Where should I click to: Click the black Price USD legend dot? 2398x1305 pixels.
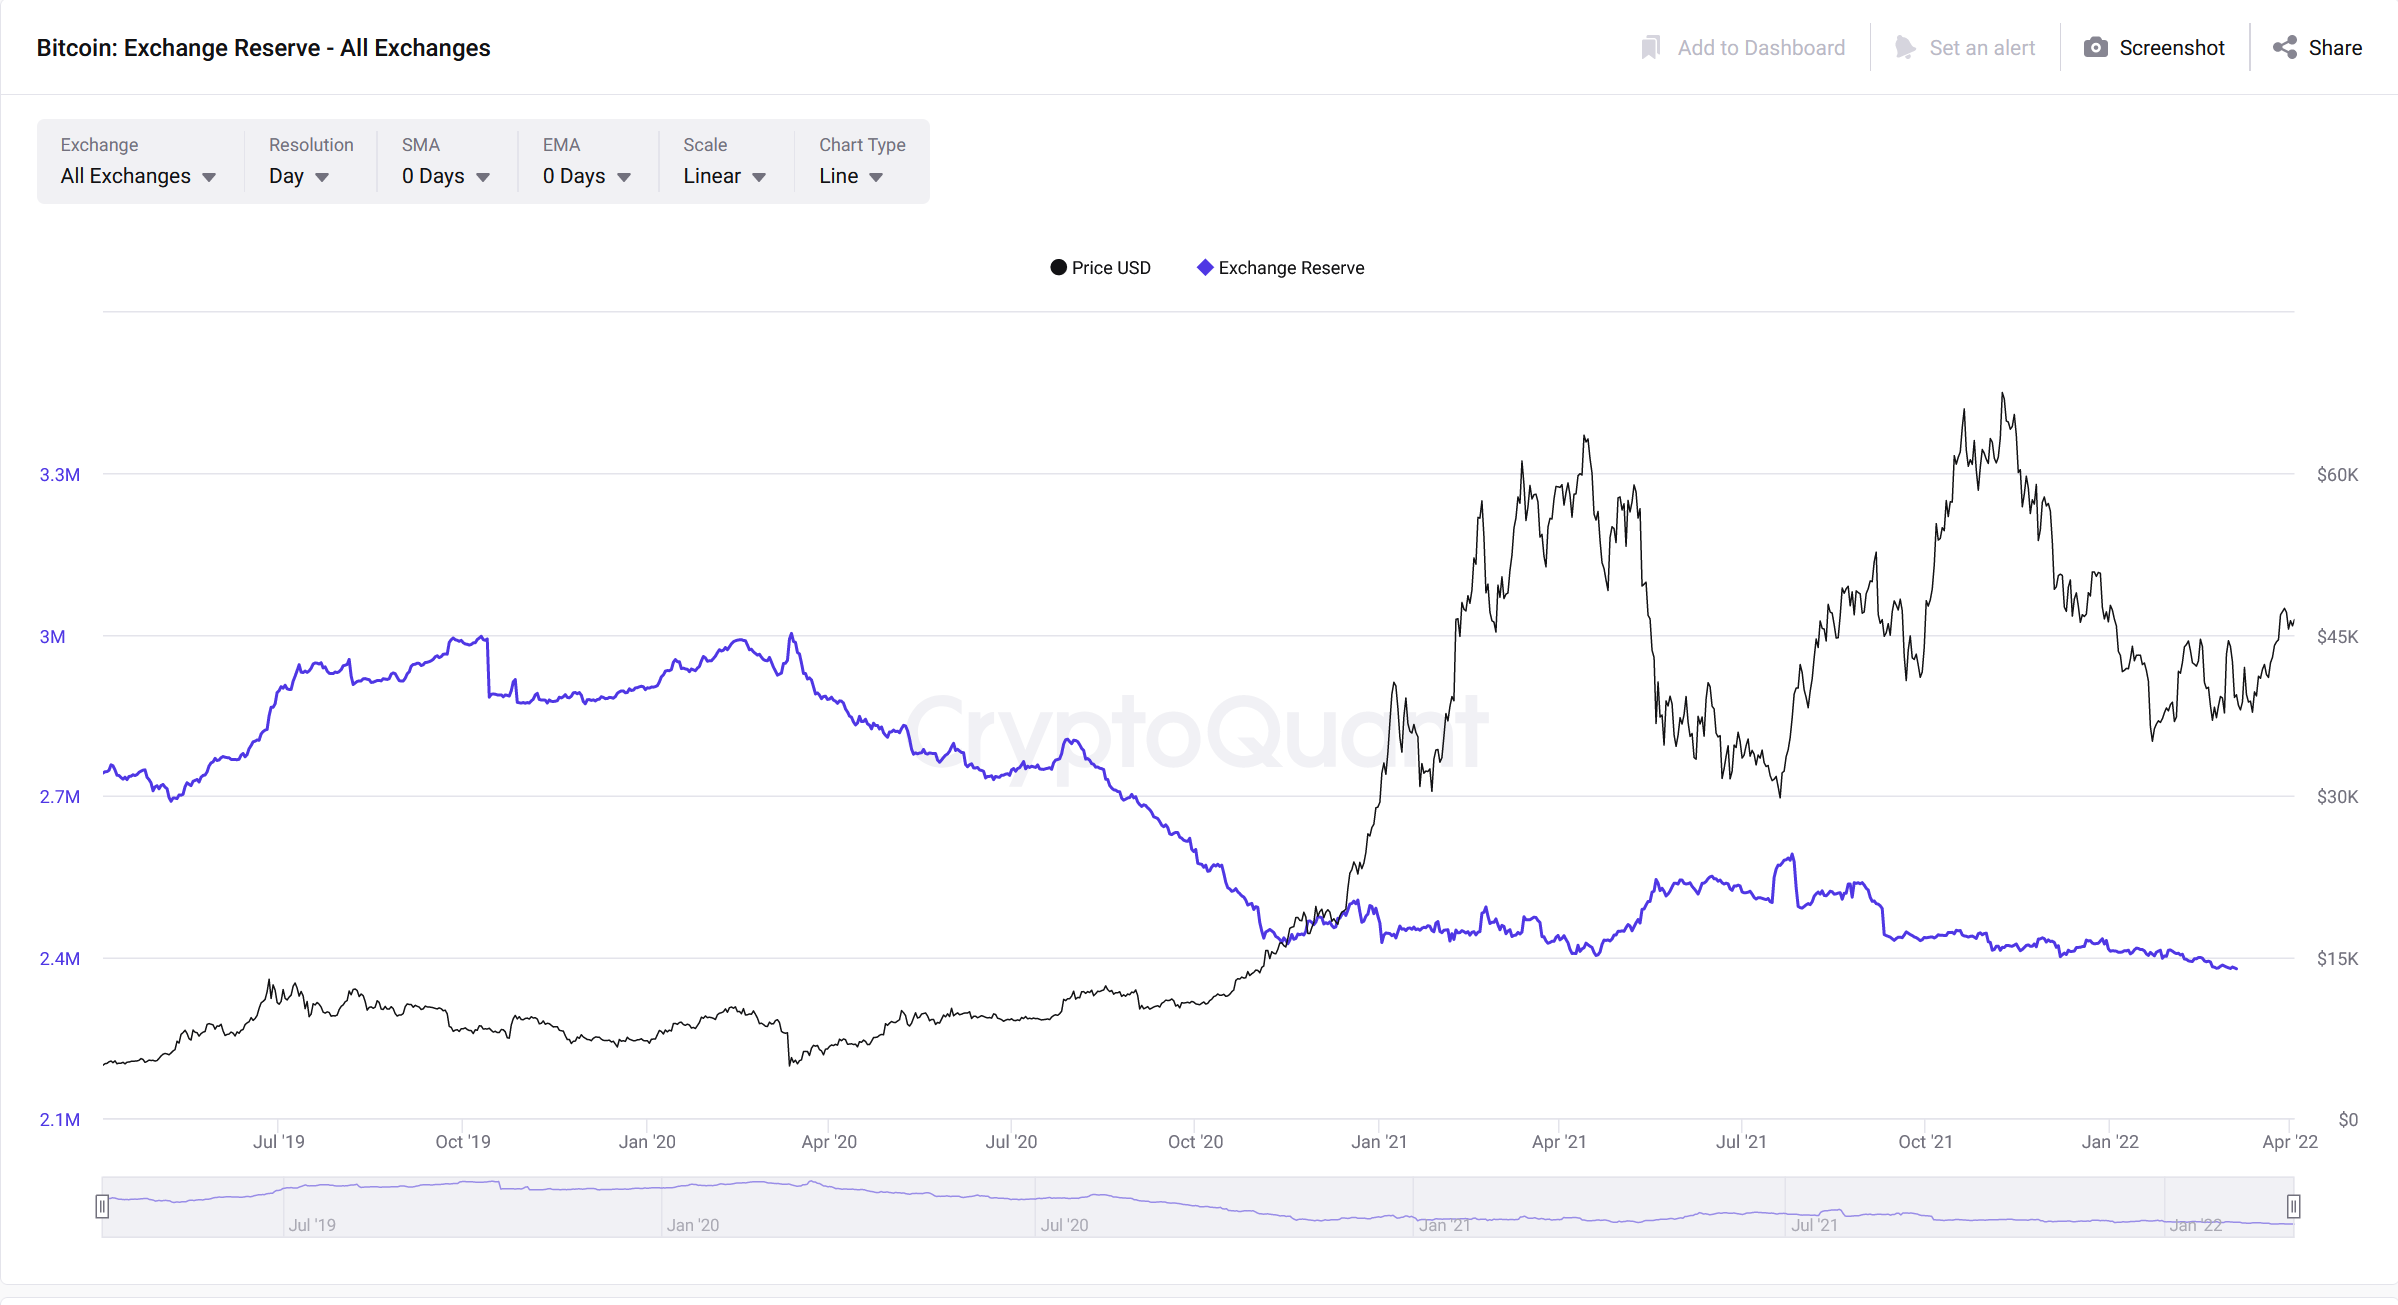point(1058,268)
